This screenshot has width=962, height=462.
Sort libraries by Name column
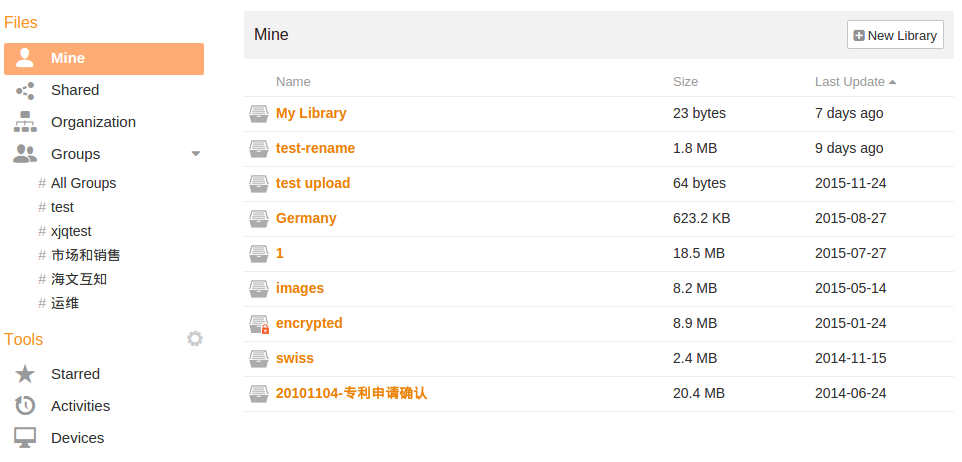click(293, 82)
